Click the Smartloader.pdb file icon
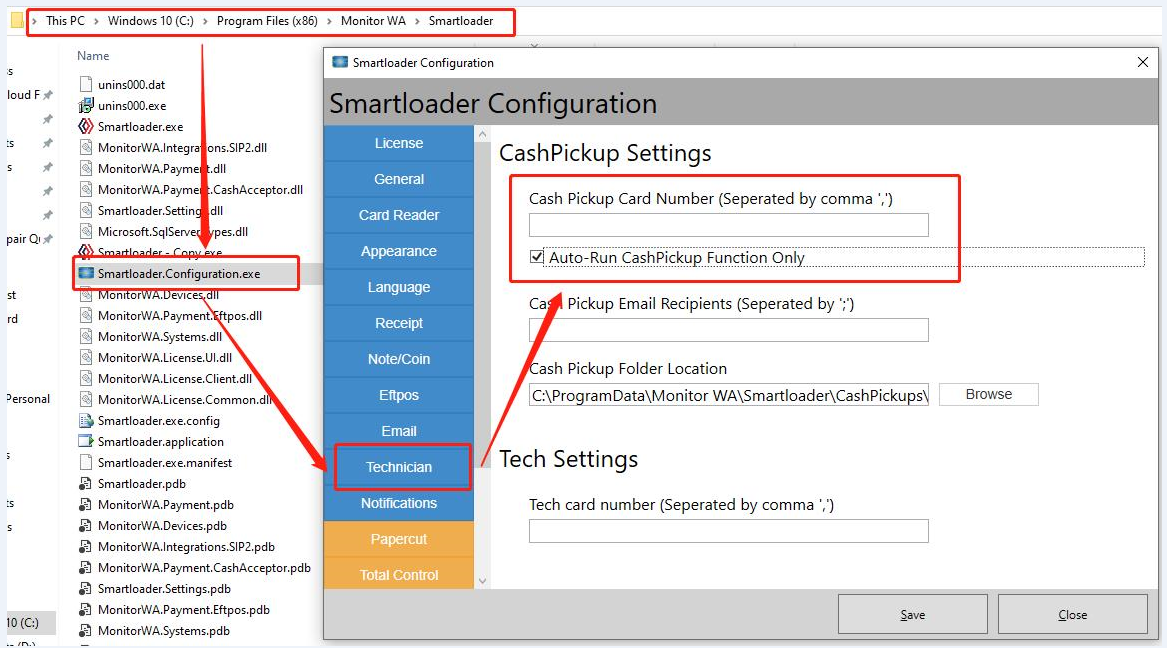Image resolution: width=1167 pixels, height=648 pixels. 86,484
